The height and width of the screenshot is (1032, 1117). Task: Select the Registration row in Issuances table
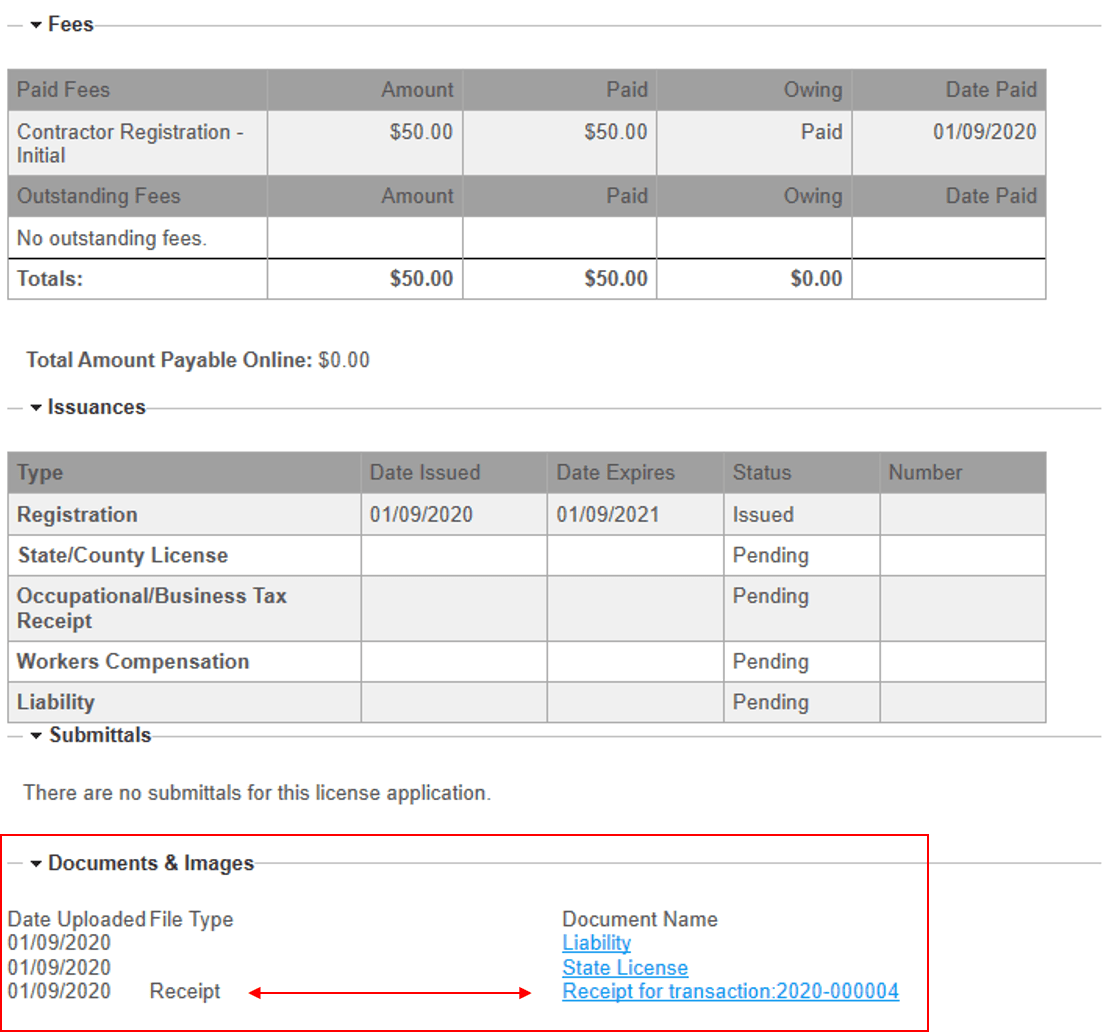[77, 515]
